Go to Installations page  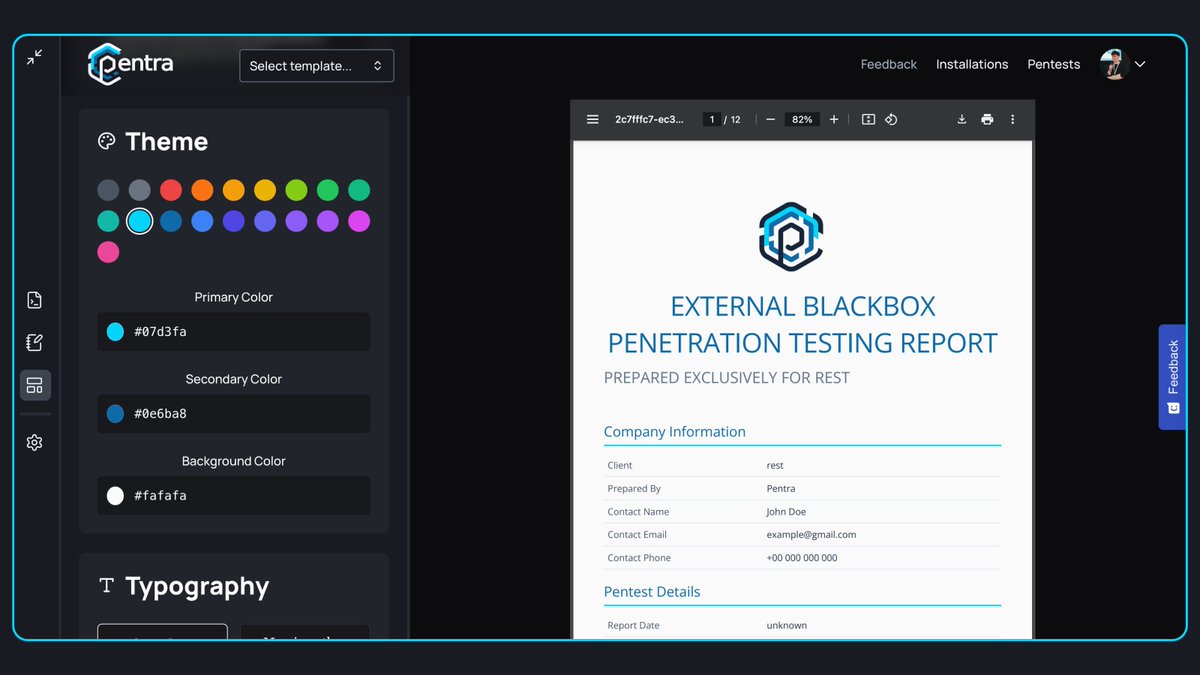972,64
